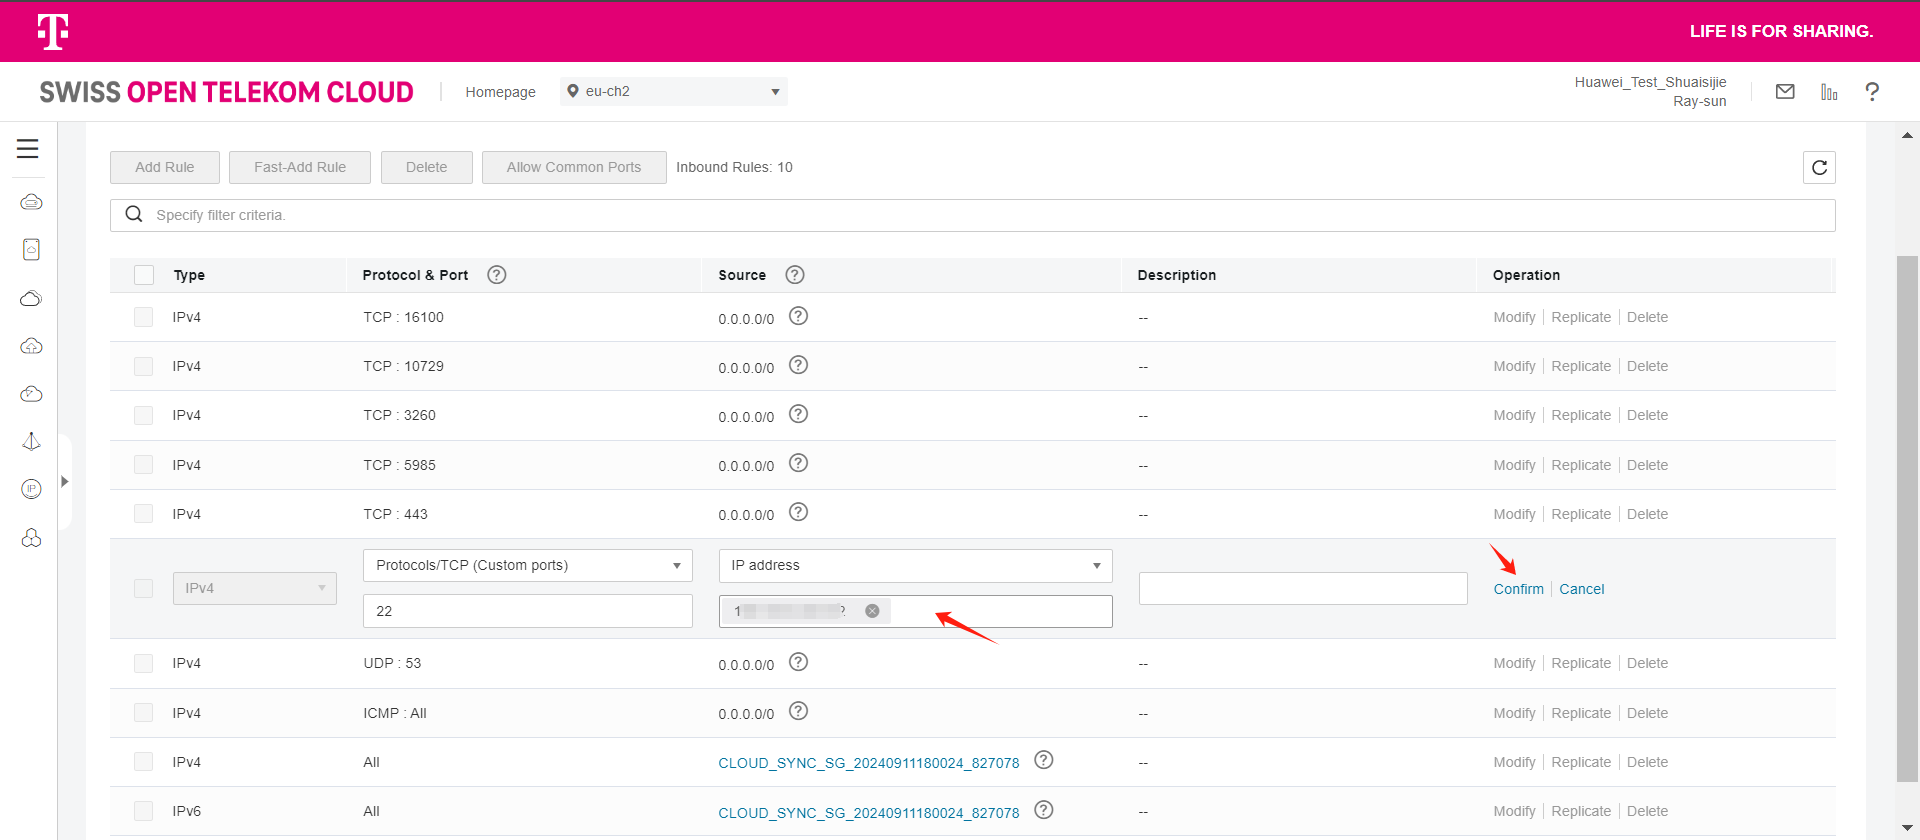Select the TCP 16100 rule checkbox

pyautogui.click(x=144, y=317)
